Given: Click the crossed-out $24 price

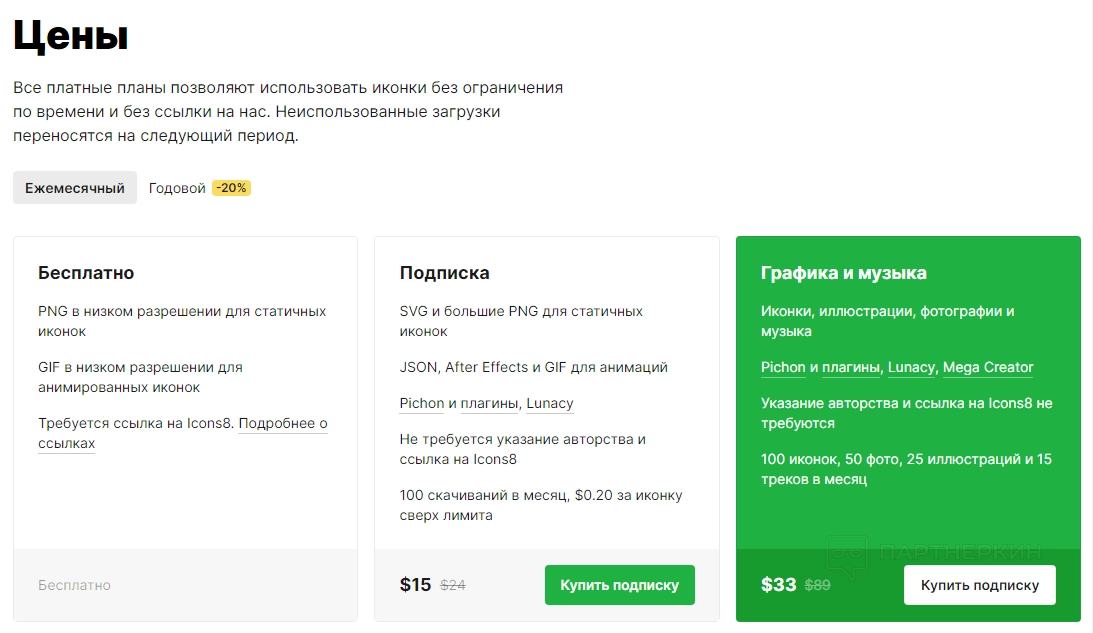Looking at the screenshot, I should click(x=453, y=586).
